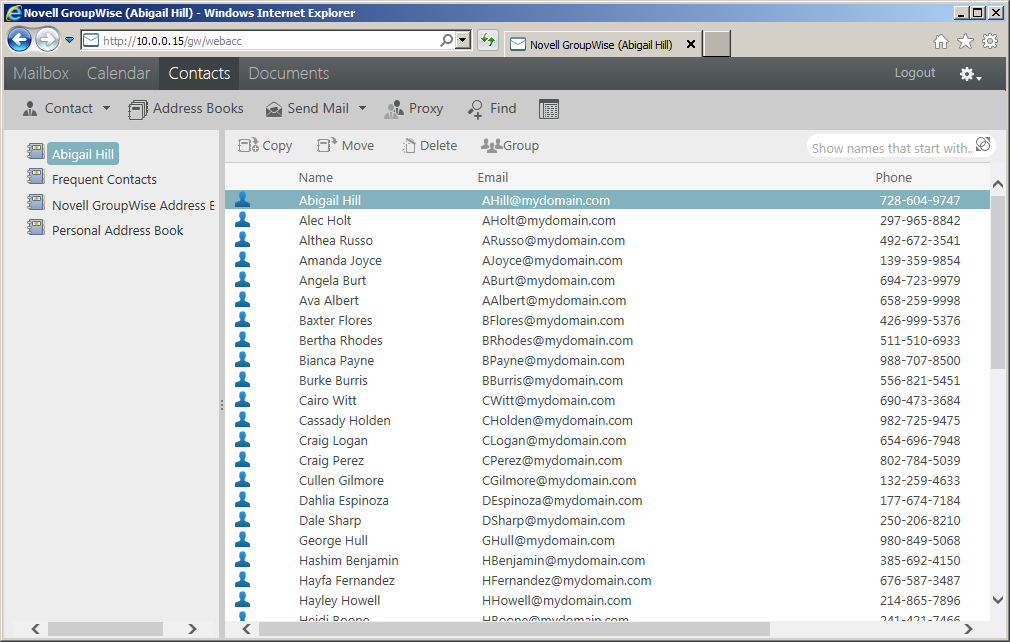Click the contact icon beside Bertha Rhodes
The image size is (1010, 642).
[x=242, y=339]
